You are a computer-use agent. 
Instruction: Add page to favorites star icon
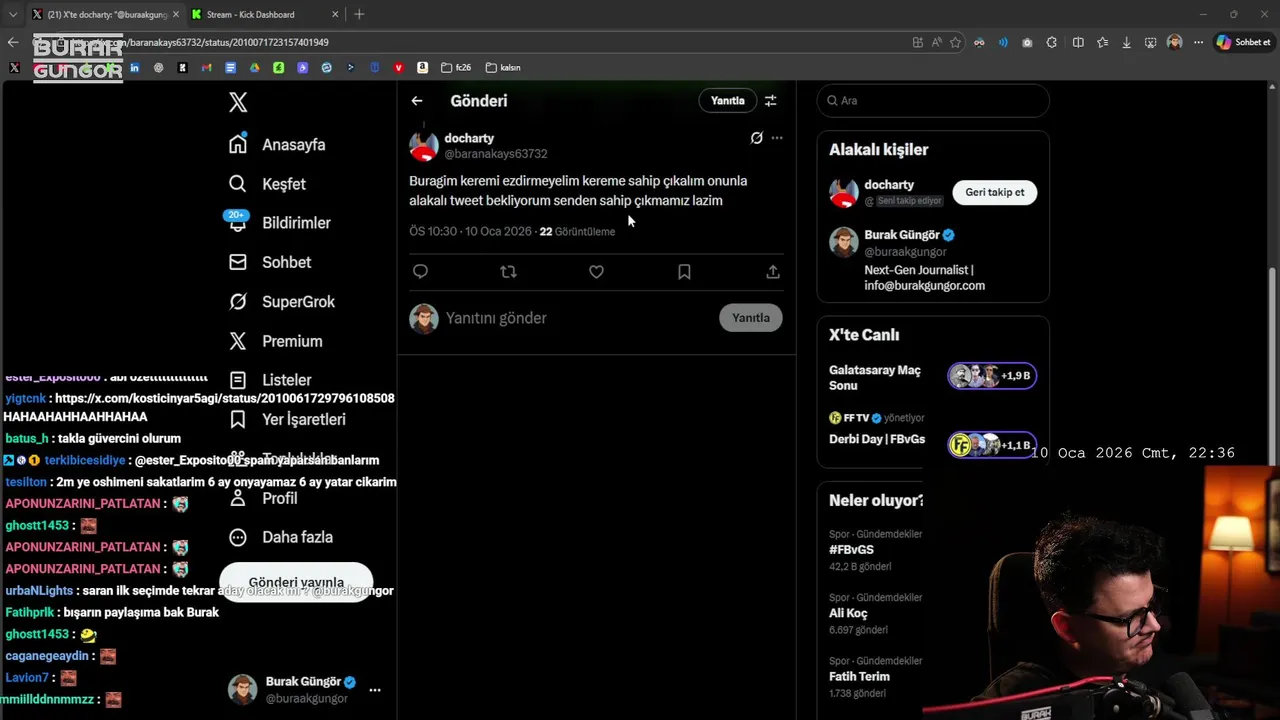pos(955,42)
